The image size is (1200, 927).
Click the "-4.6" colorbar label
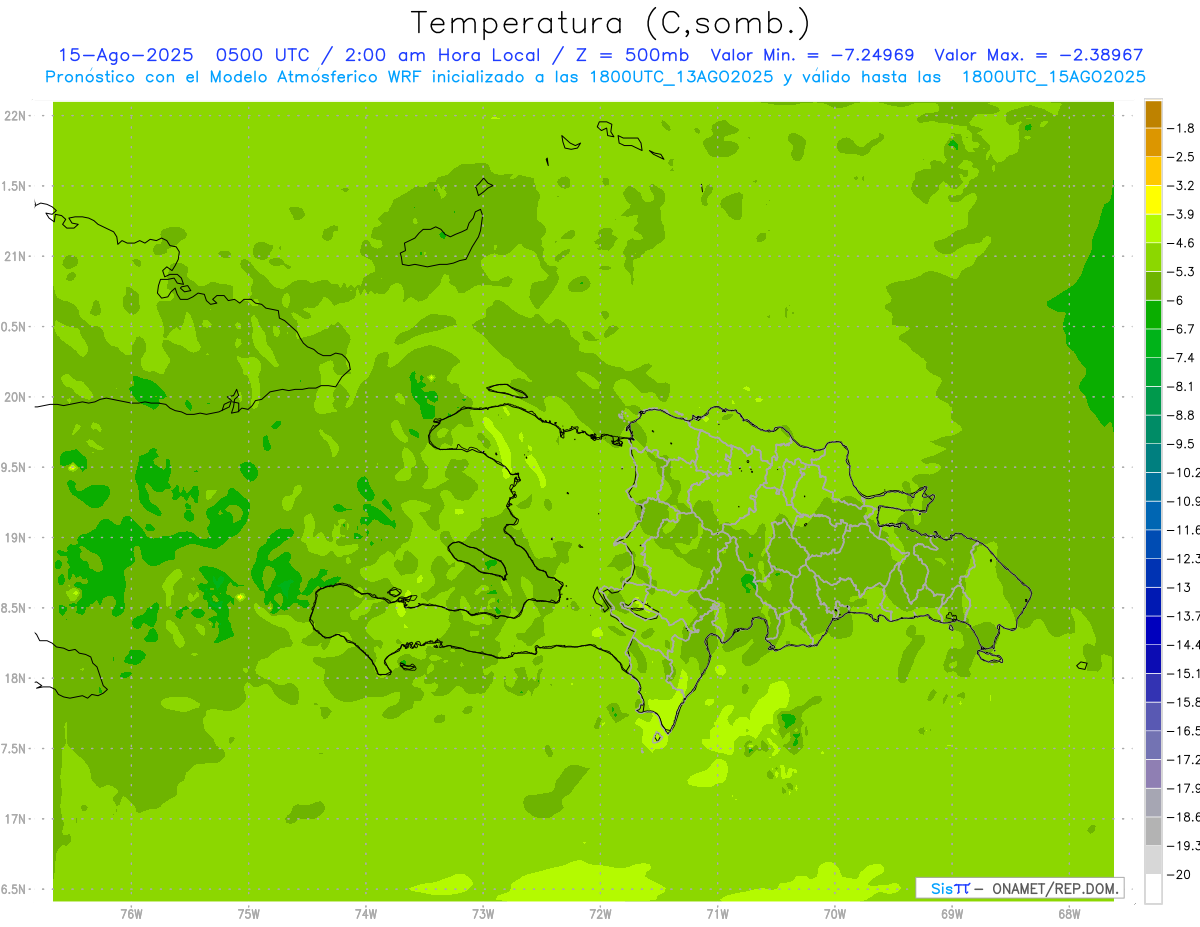click(x=1183, y=243)
